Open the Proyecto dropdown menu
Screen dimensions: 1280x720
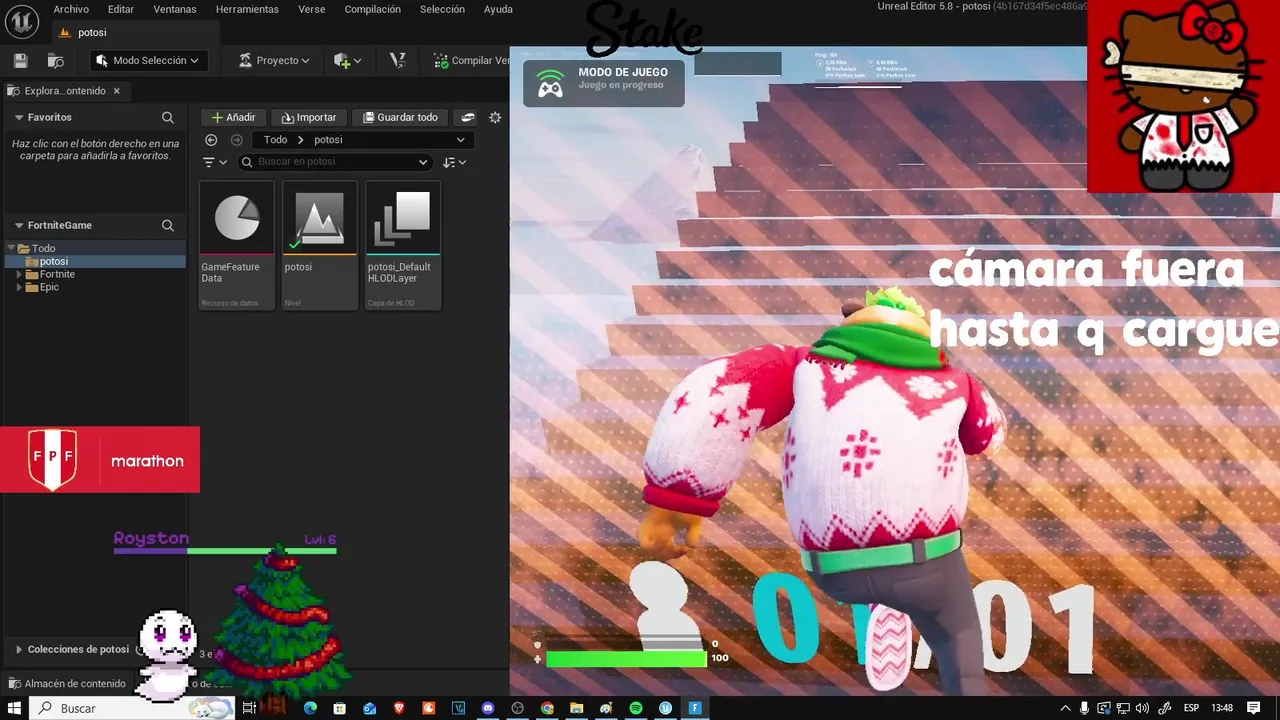click(x=274, y=61)
